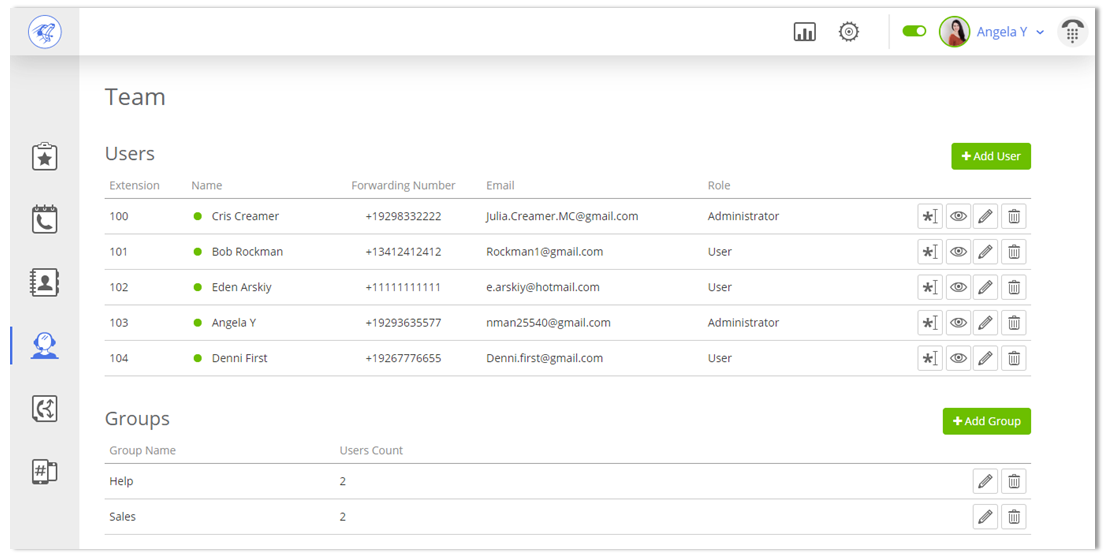Viewport: 1104px width, 556px height.
Task: Open the contacts book sidebar icon
Action: (45, 283)
